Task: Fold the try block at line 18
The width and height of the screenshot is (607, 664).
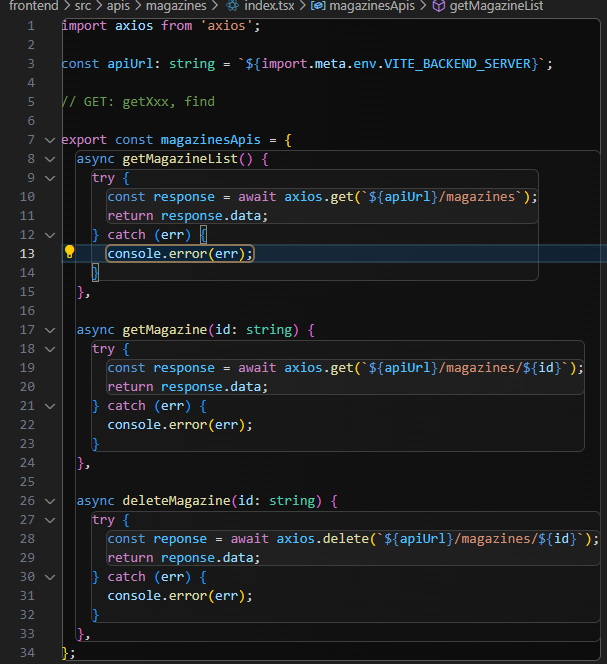Action: tap(50, 349)
